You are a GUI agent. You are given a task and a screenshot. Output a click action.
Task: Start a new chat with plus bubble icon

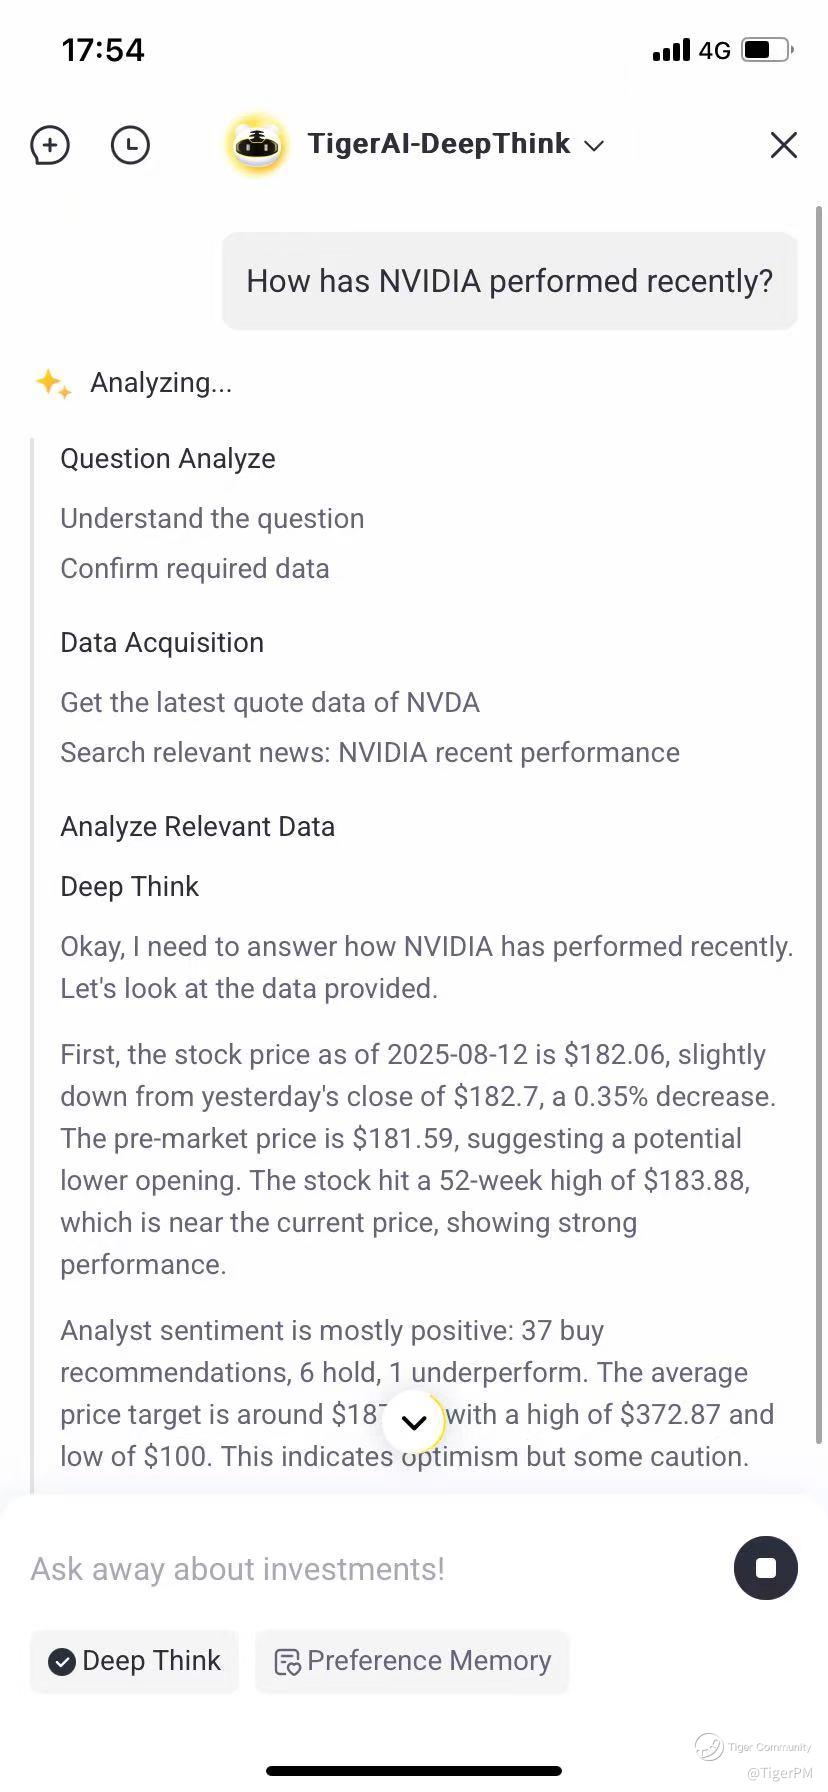(50, 145)
